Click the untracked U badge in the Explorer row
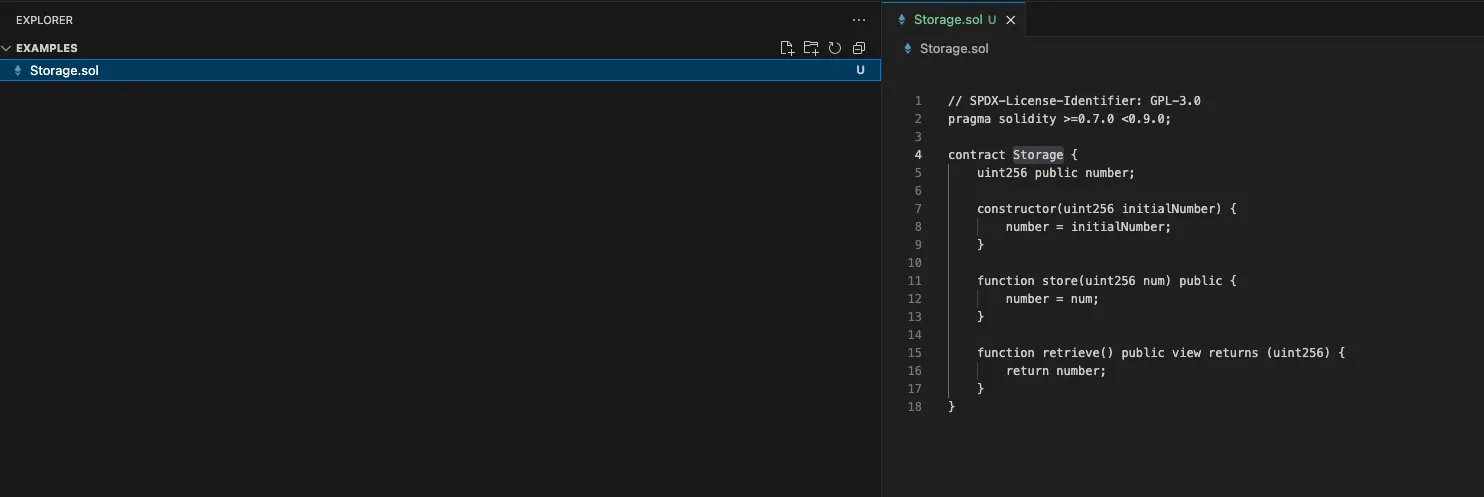The width and height of the screenshot is (1484, 497). [860, 71]
